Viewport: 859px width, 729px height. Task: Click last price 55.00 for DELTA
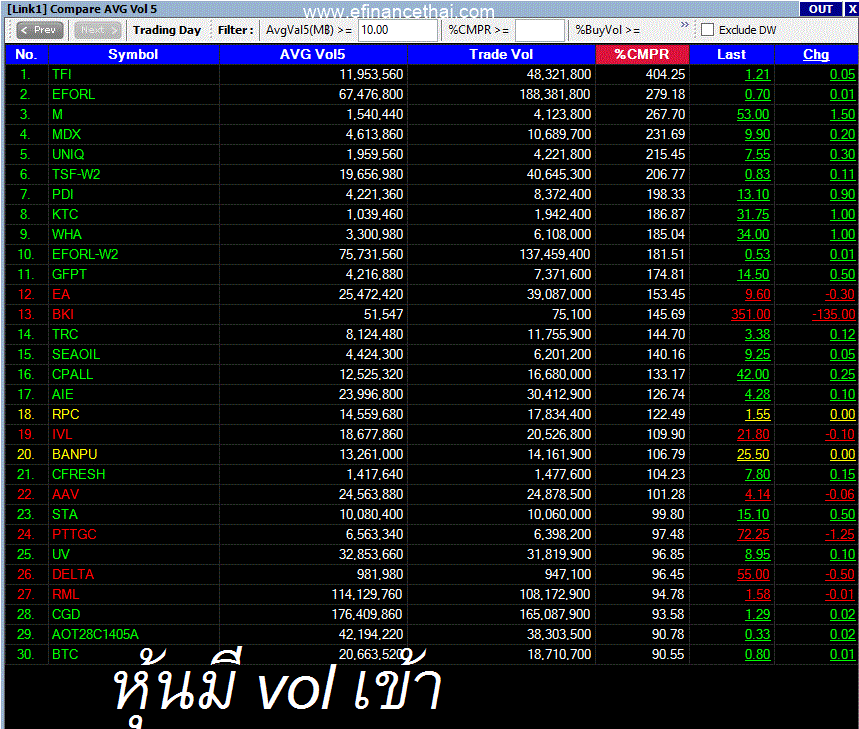click(x=753, y=574)
